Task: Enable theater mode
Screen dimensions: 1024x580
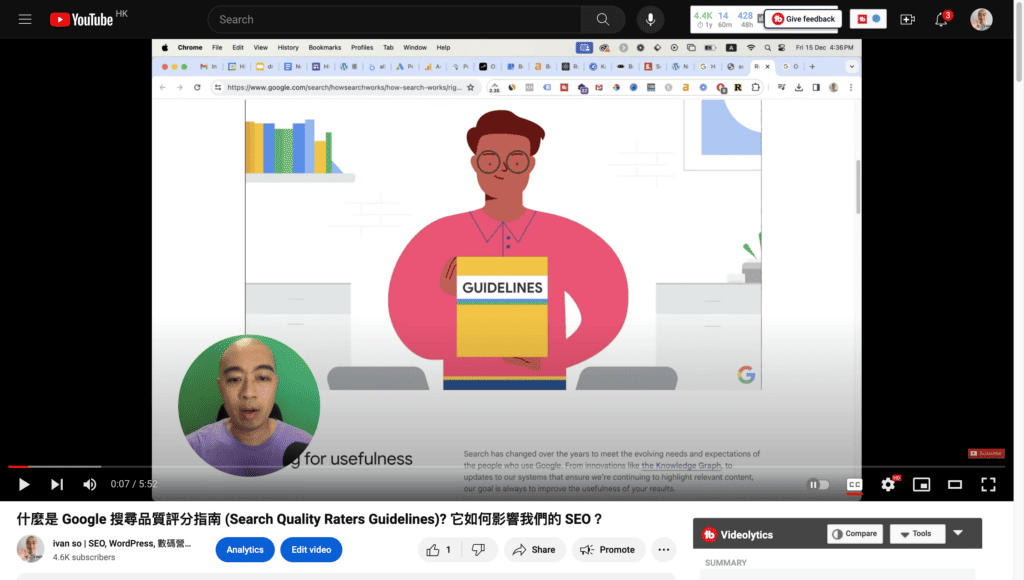Action: (x=955, y=484)
